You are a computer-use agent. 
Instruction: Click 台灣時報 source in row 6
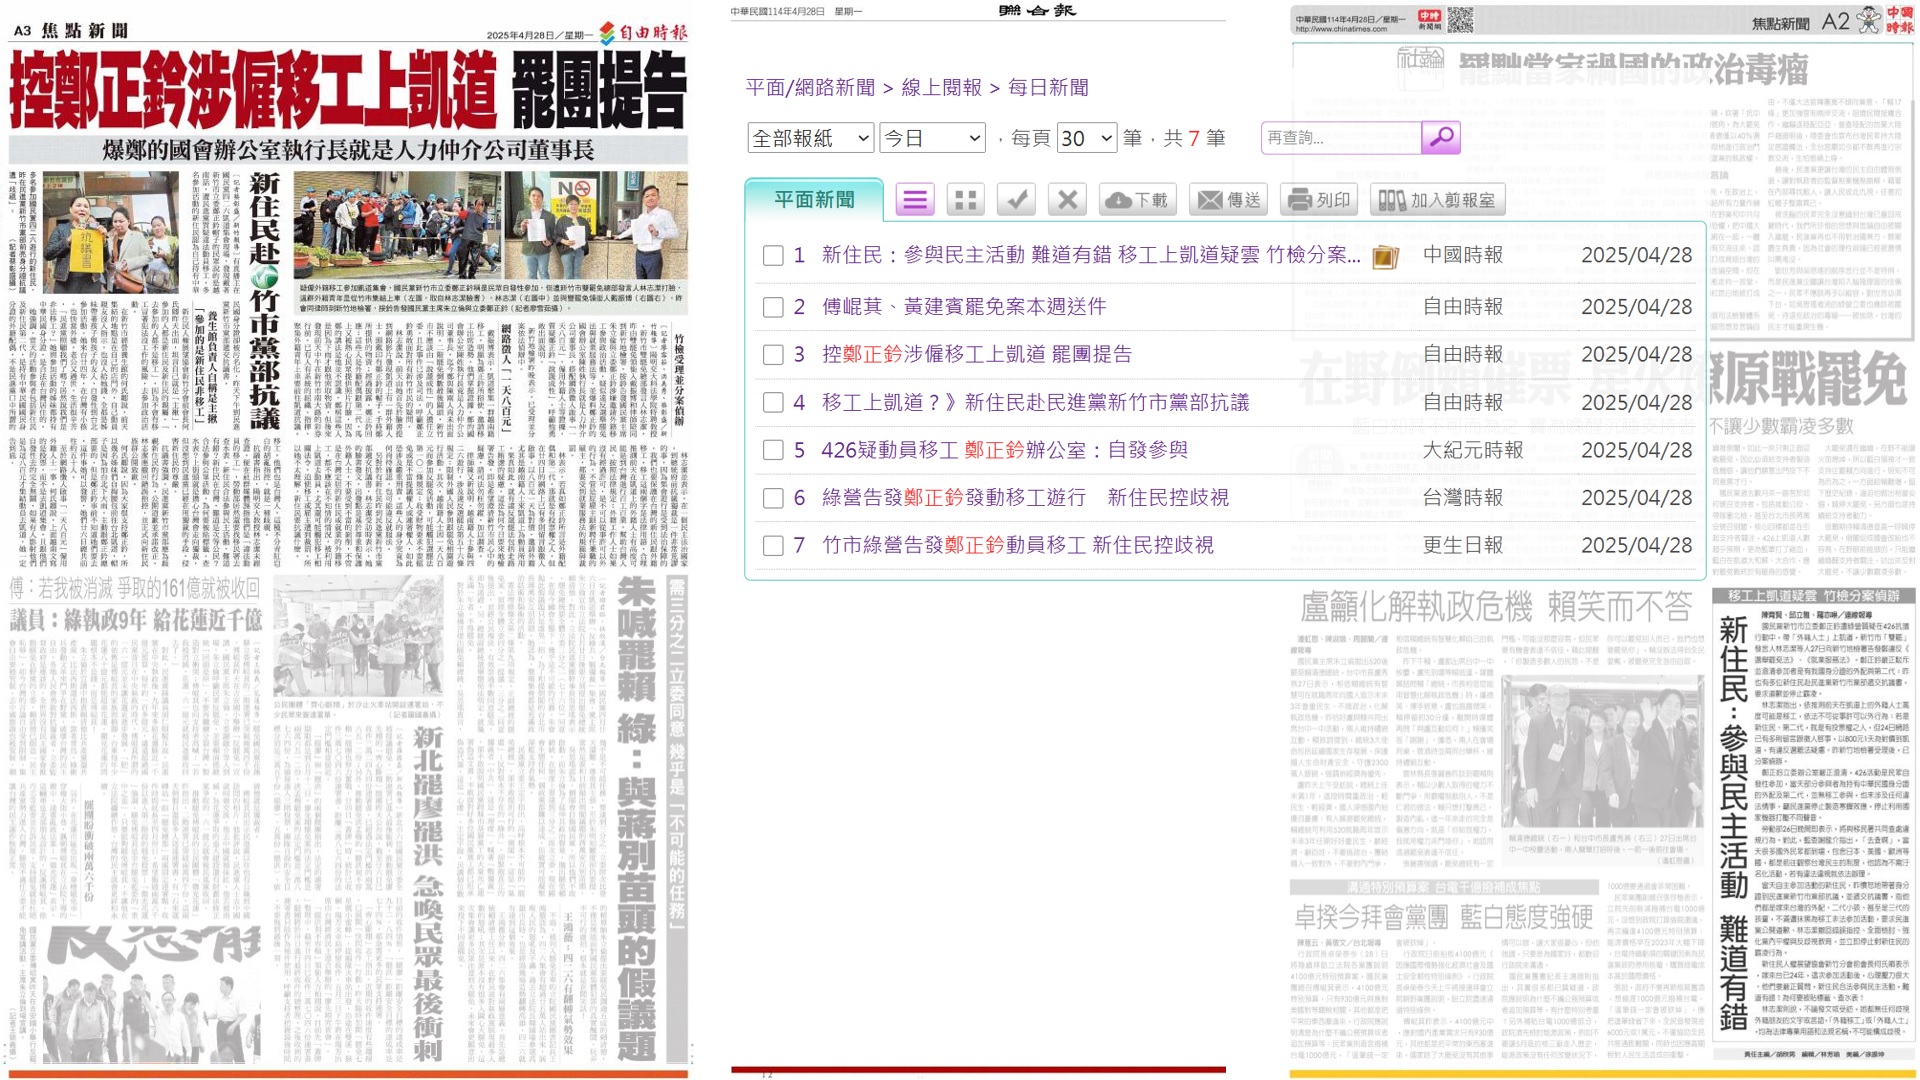tap(1463, 498)
